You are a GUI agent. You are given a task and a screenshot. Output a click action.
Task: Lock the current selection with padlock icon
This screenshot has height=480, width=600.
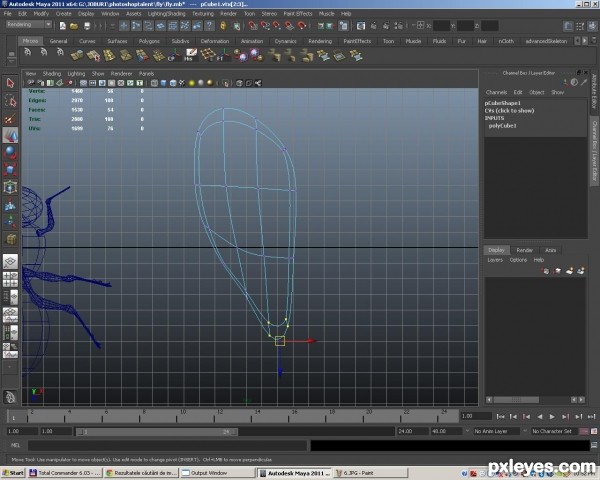[223, 26]
